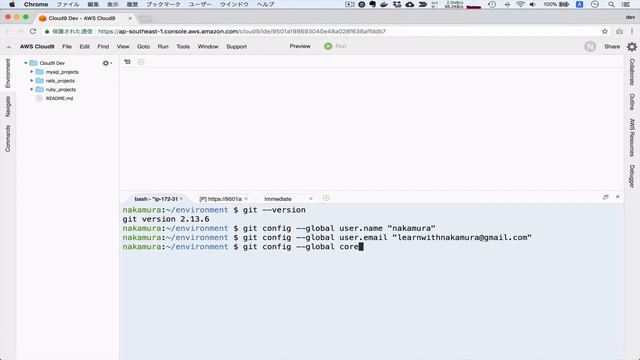640x360 pixels.
Task: Maximize the terminal panel
Action: pos(606,197)
